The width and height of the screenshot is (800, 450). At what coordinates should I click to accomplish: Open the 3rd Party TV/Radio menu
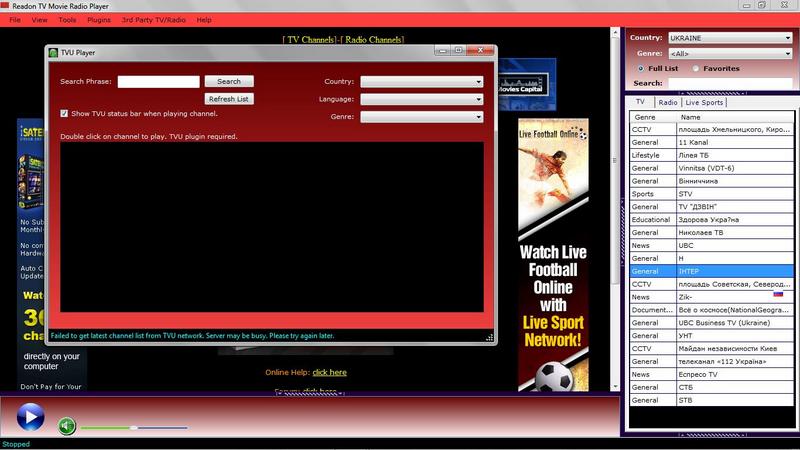pos(154,20)
